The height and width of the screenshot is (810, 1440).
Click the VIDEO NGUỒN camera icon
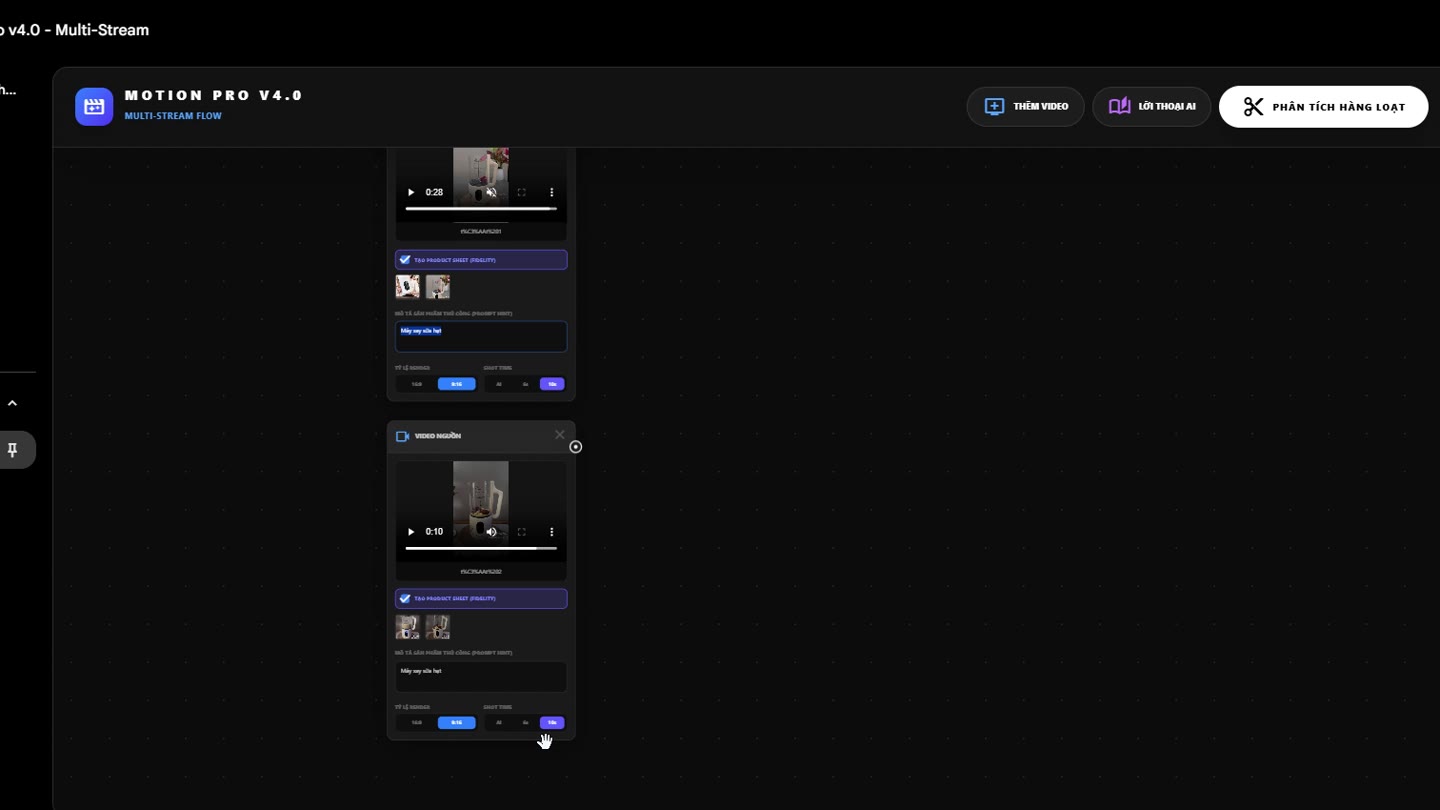(x=403, y=436)
